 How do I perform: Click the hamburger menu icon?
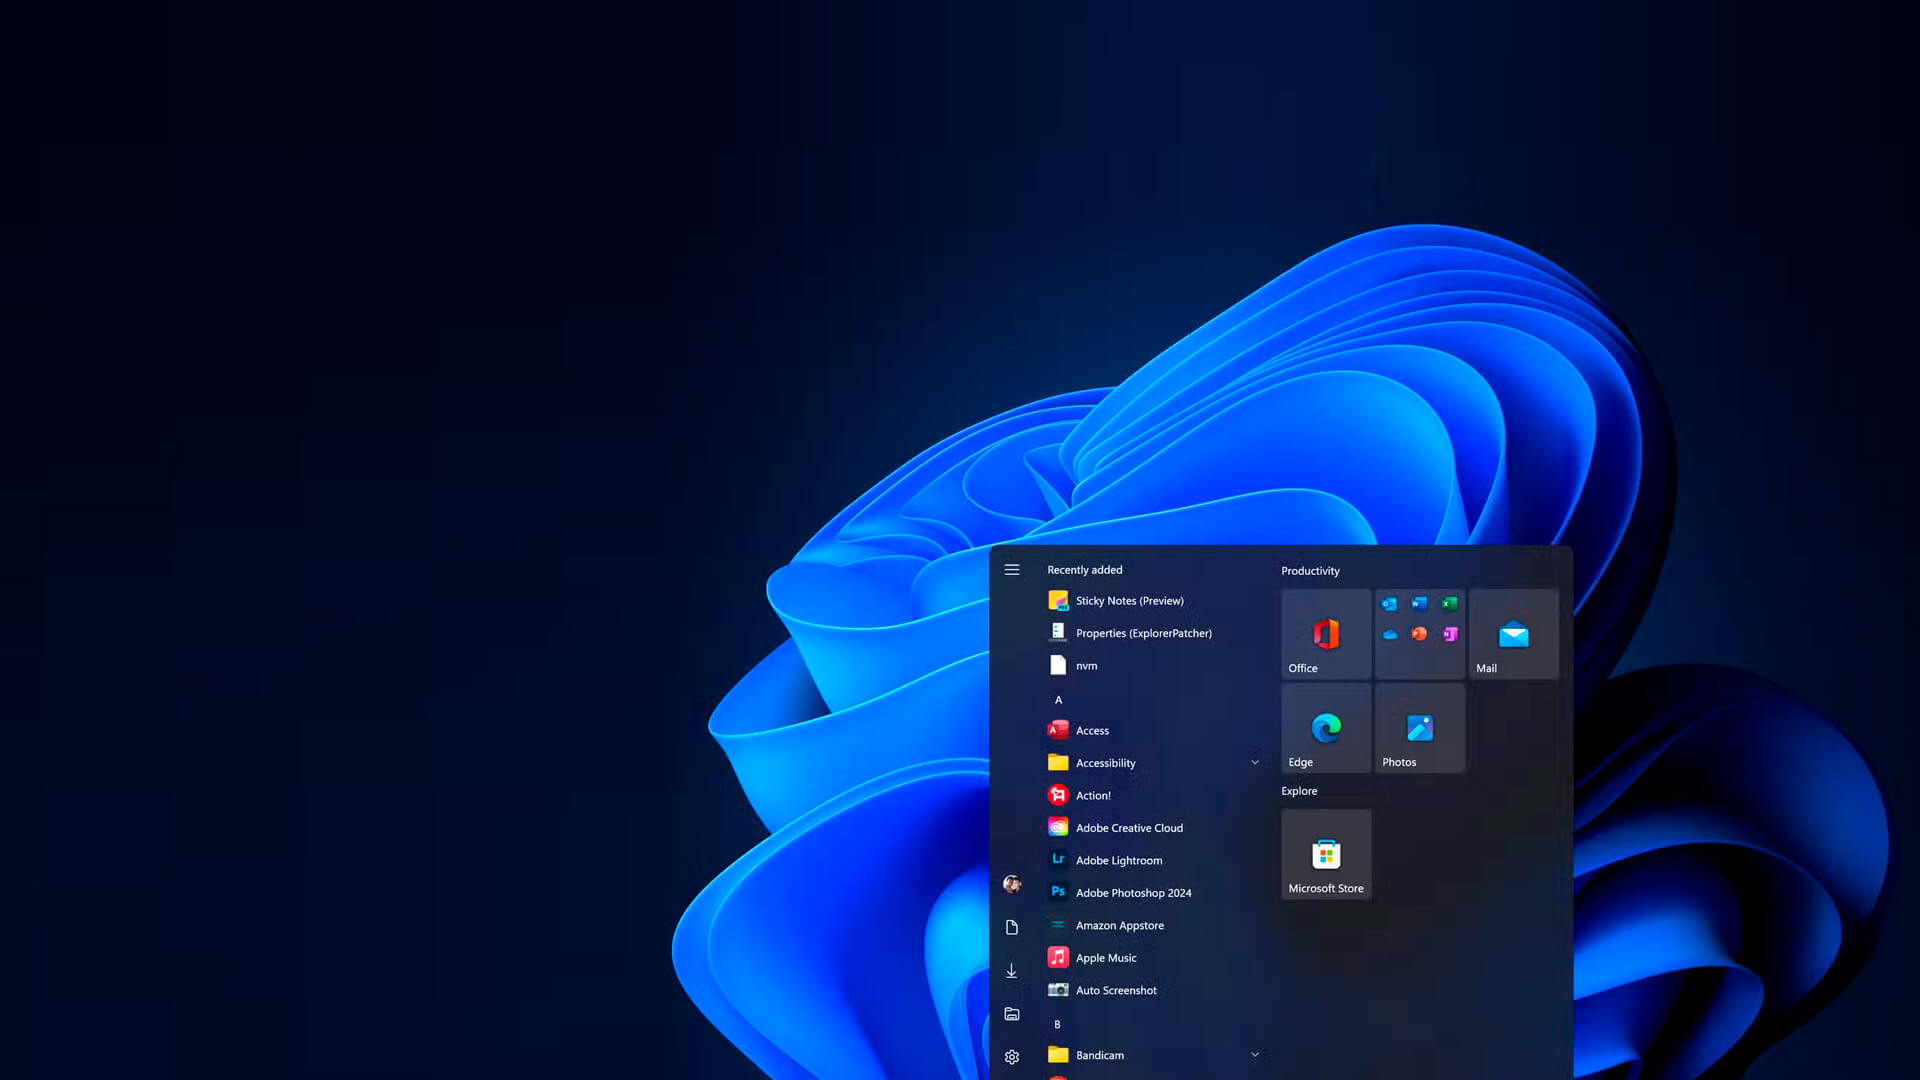tap(1011, 570)
